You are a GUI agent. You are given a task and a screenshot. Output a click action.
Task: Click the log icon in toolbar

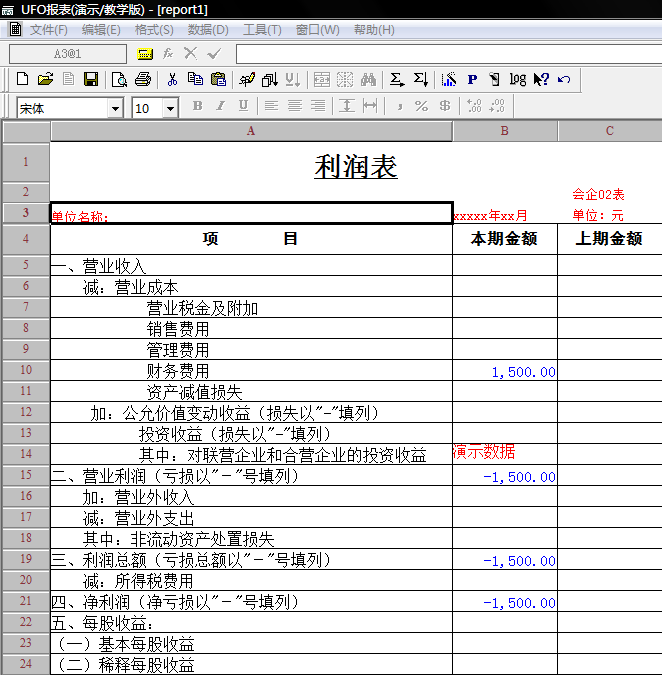coord(518,79)
